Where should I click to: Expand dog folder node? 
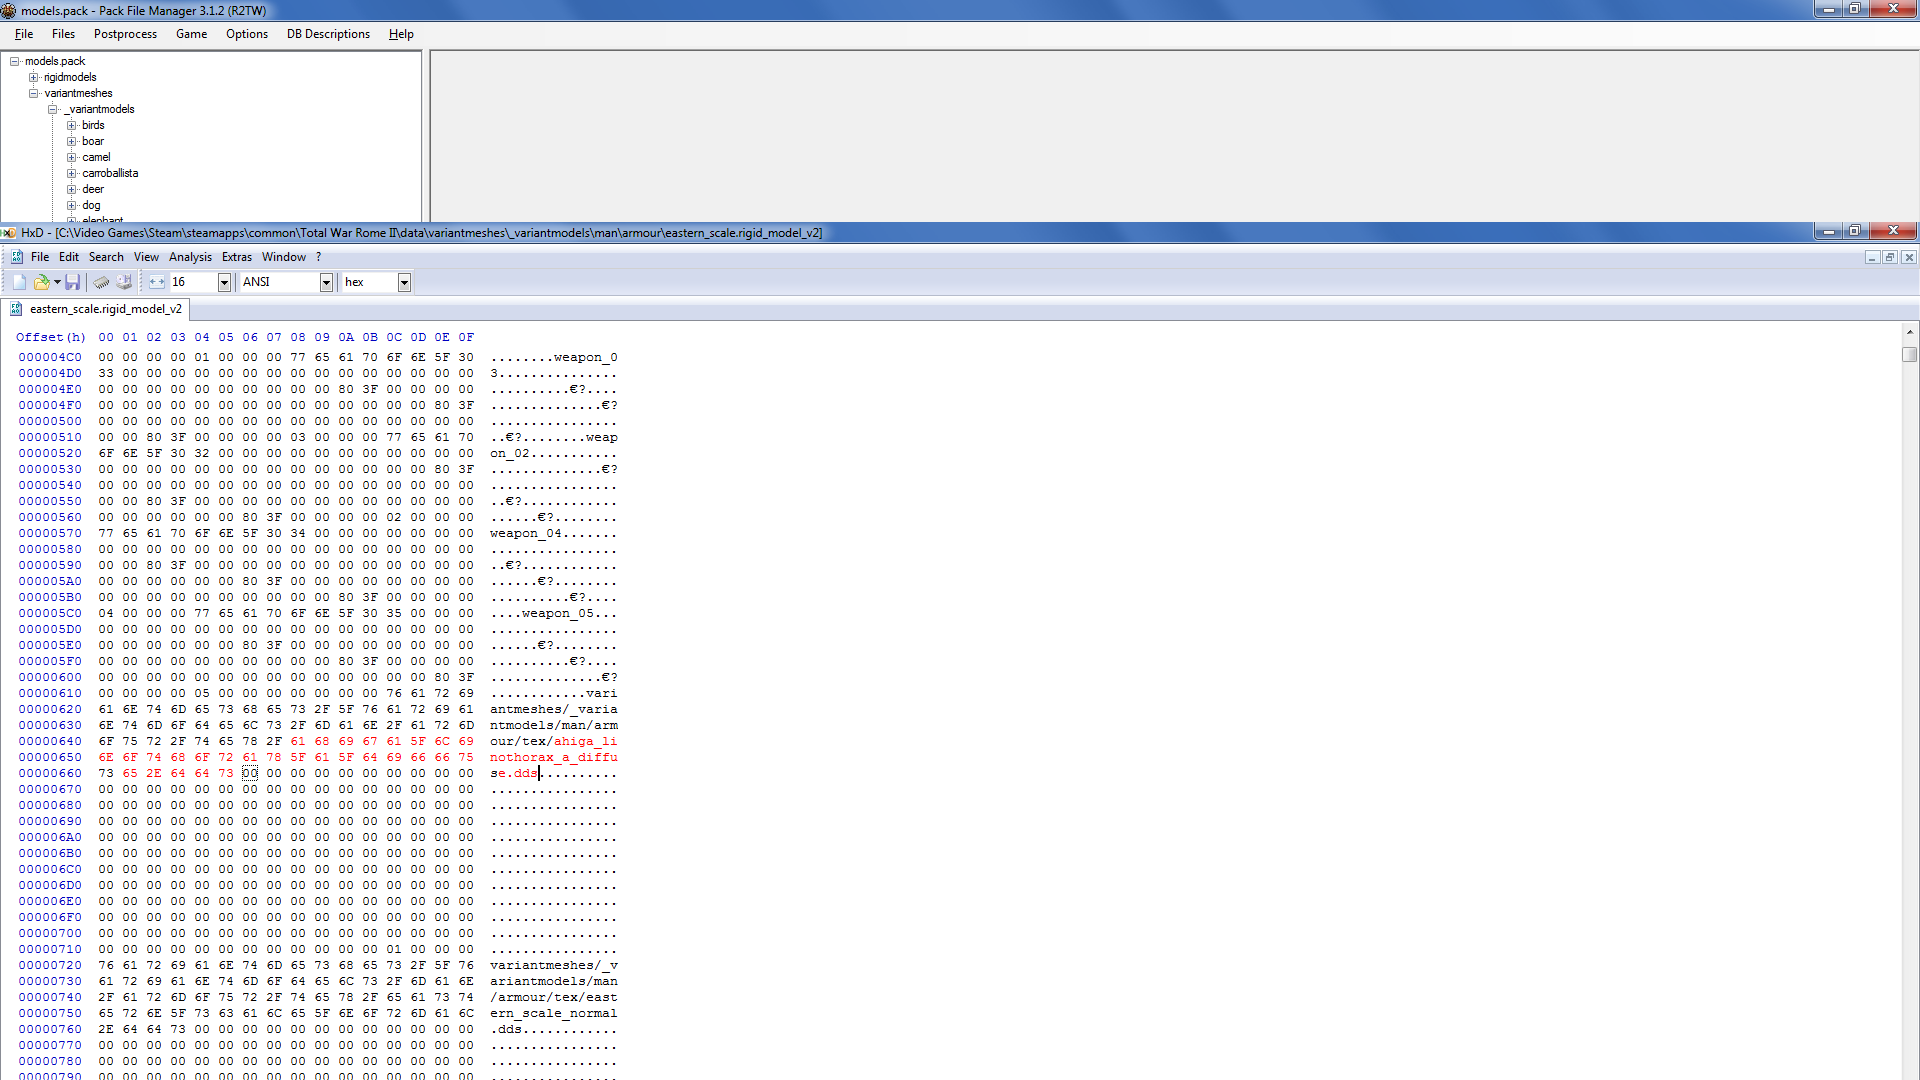click(71, 205)
